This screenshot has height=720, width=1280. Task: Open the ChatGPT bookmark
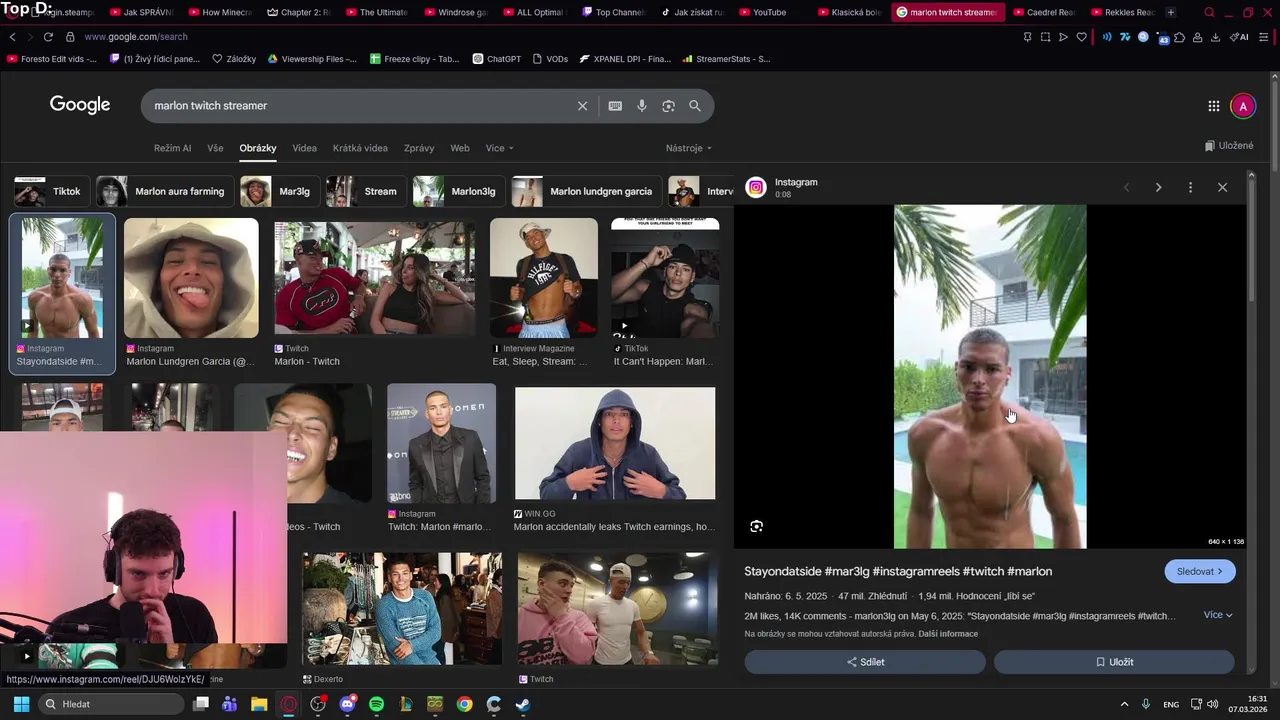[x=497, y=59]
